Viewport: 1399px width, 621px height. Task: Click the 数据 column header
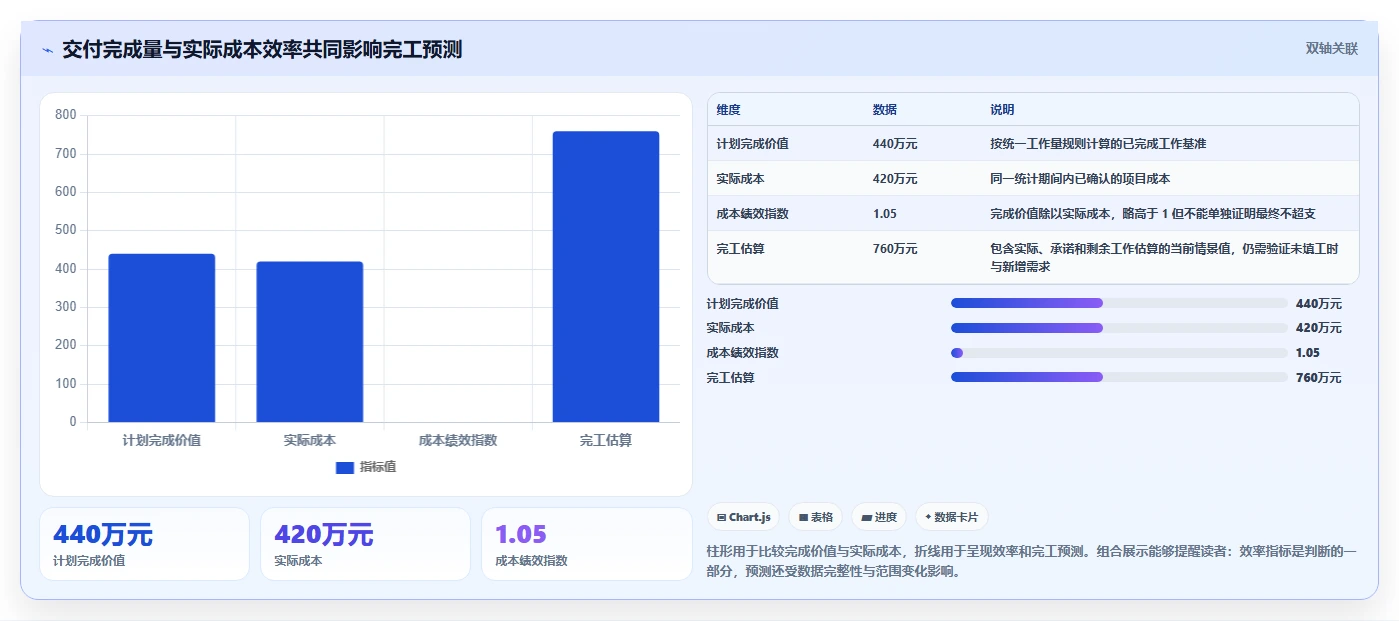pos(885,110)
